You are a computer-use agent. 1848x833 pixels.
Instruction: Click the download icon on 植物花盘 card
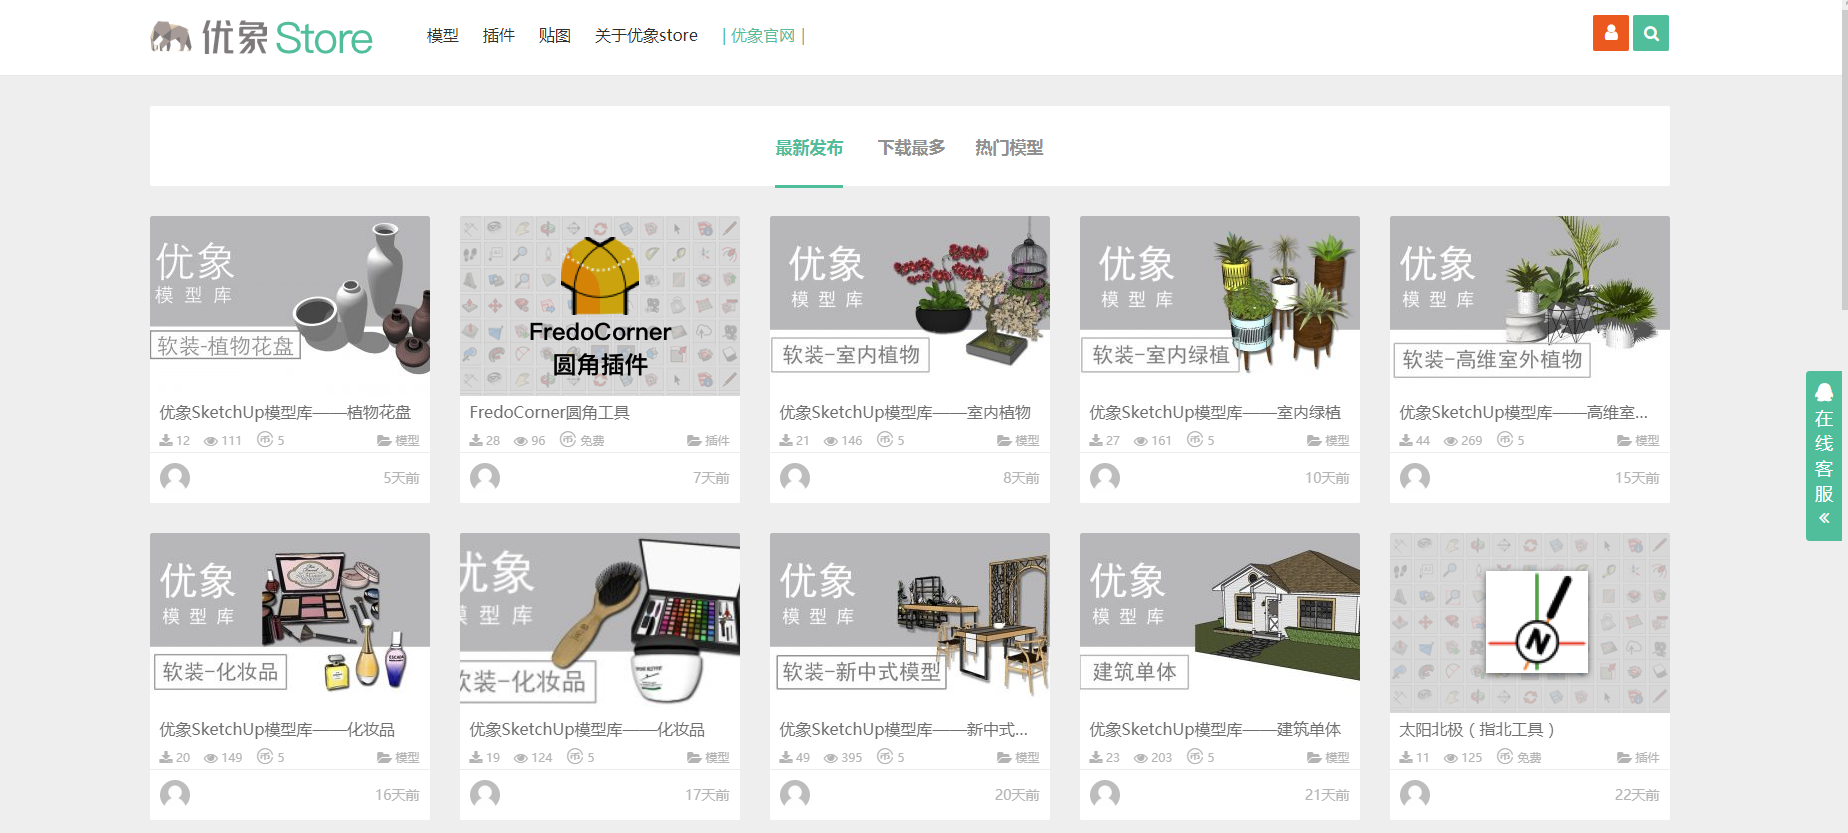[166, 440]
